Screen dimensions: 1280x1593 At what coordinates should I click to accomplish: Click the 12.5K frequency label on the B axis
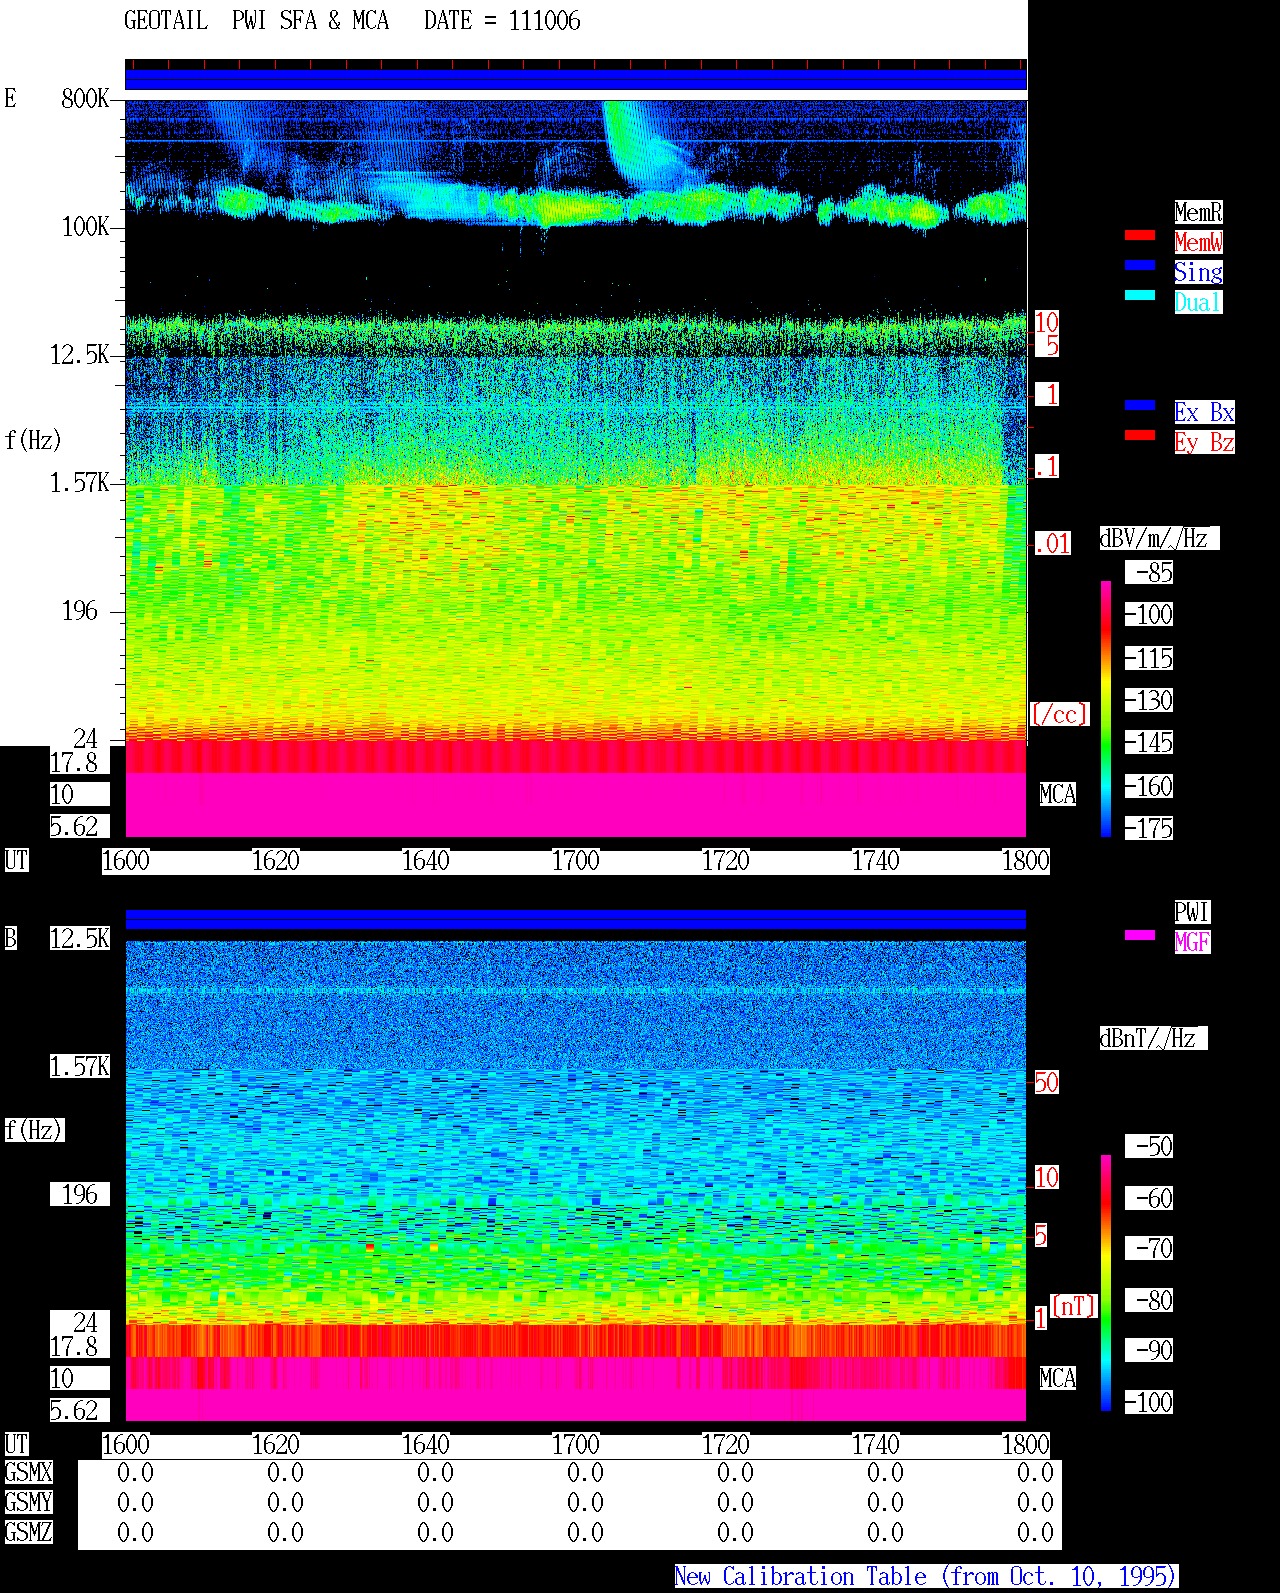pyautogui.click(x=80, y=939)
